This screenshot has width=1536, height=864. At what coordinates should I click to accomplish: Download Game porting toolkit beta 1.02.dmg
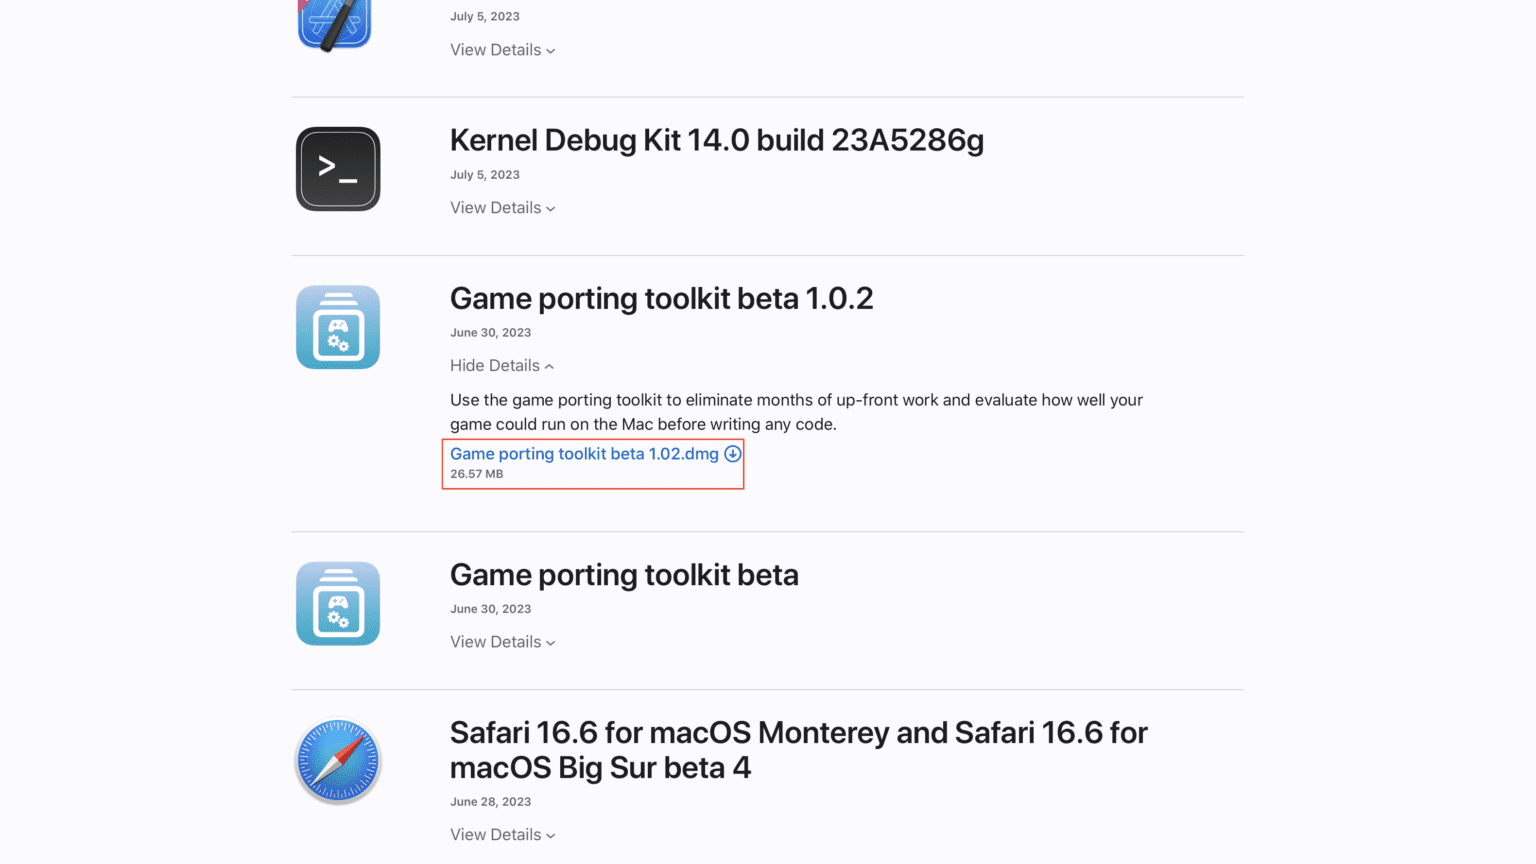584,453
